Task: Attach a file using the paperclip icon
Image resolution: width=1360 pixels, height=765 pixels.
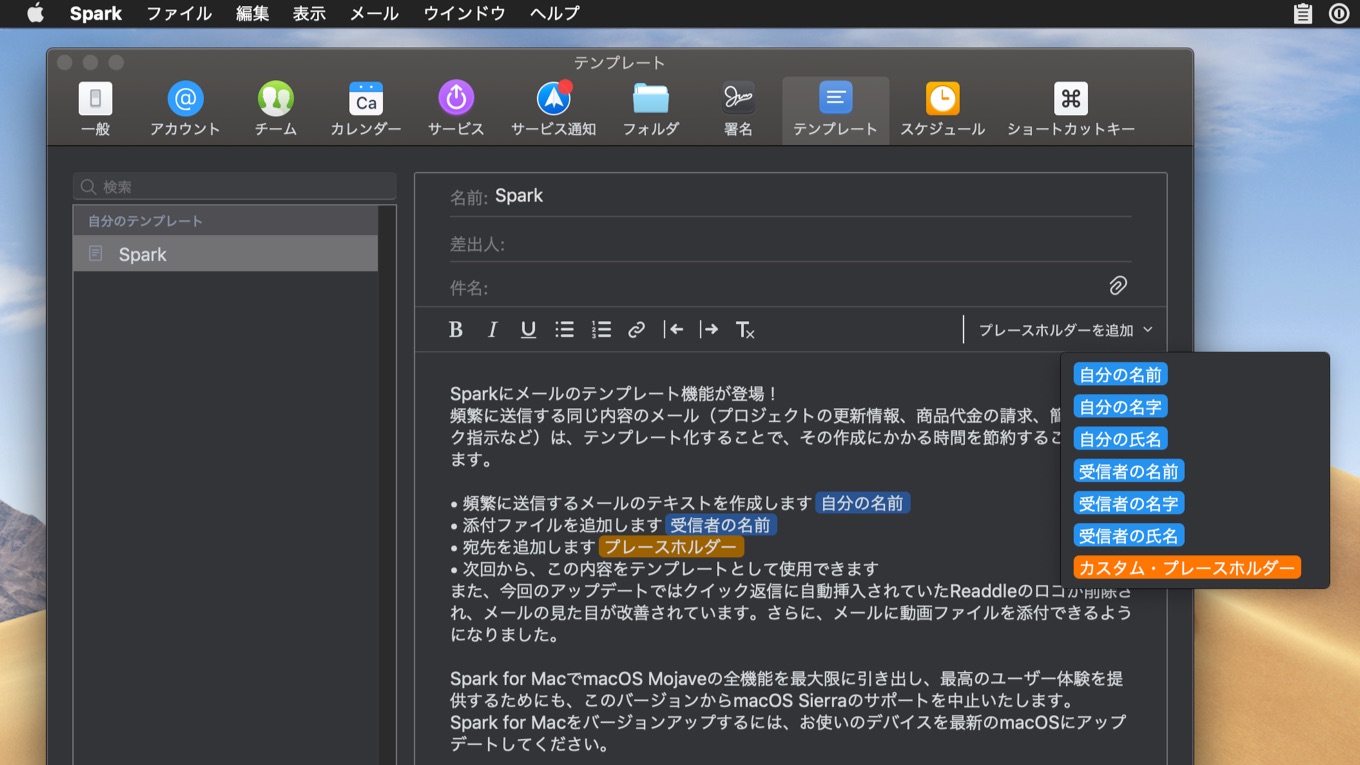Action: [x=1118, y=286]
